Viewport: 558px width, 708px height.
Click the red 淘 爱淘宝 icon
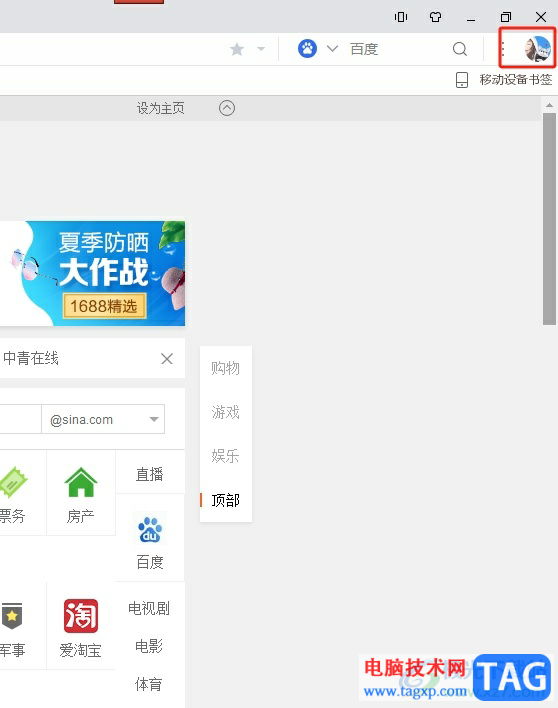pos(81,615)
